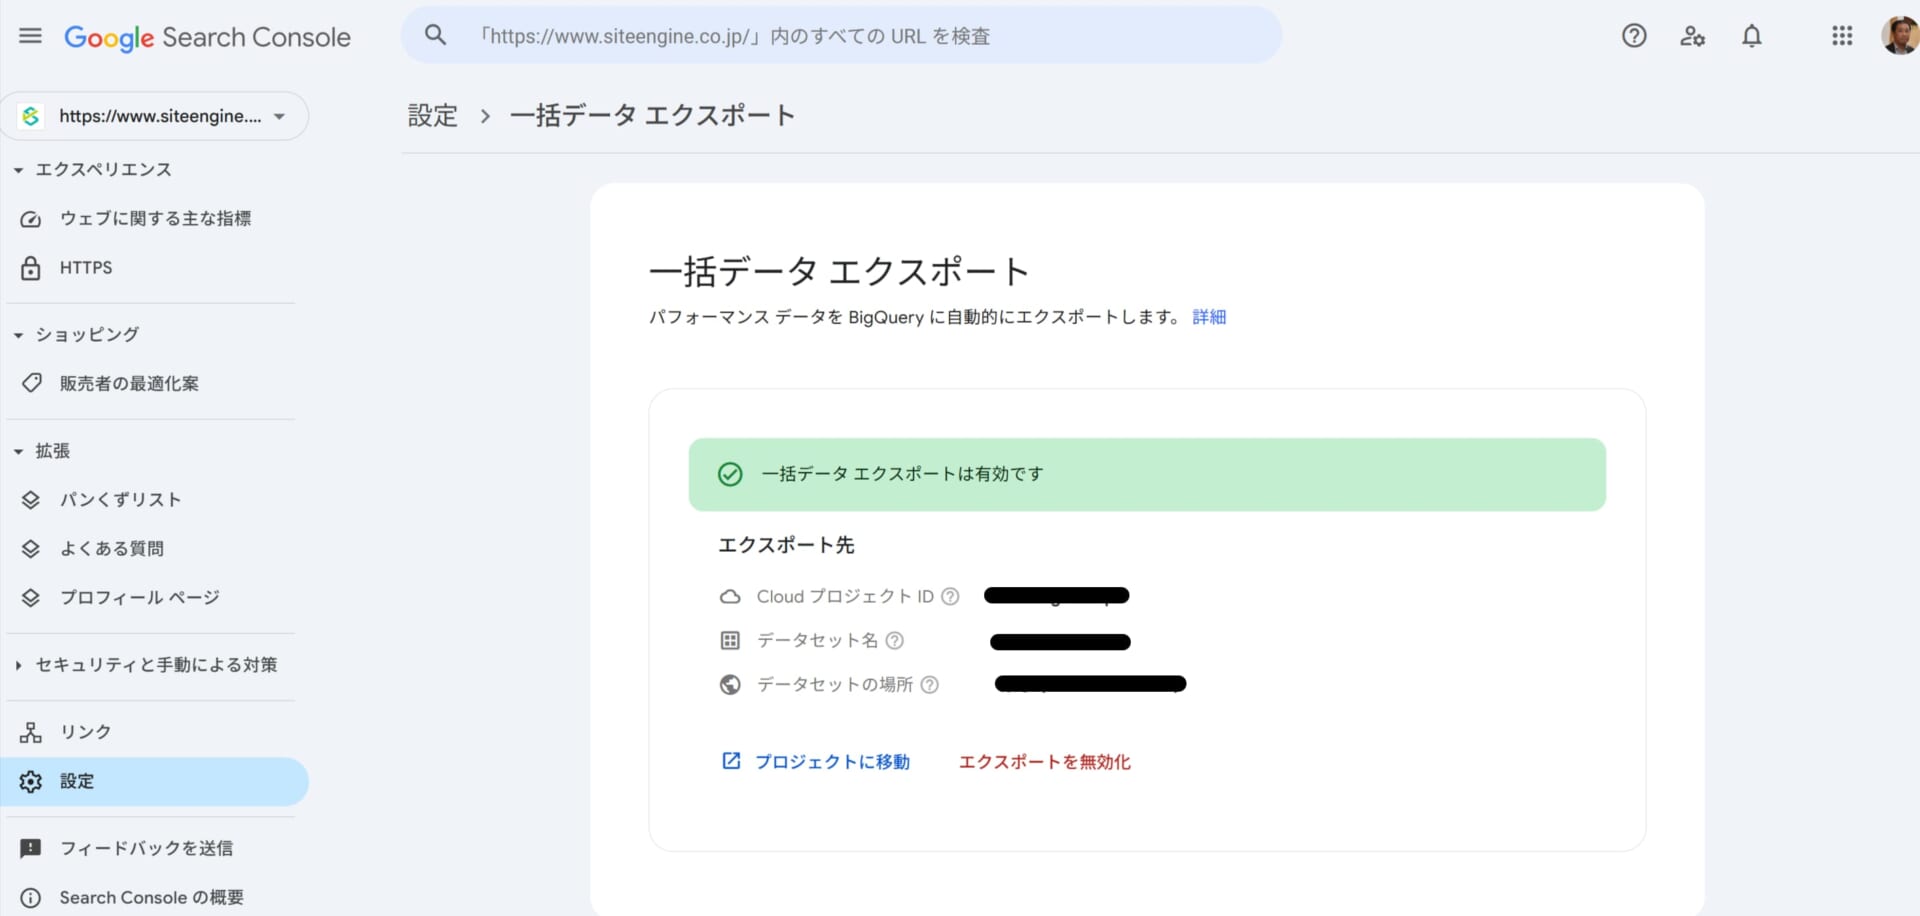
Task: Open the Google apps grid icon
Action: pyautogui.click(x=1842, y=35)
